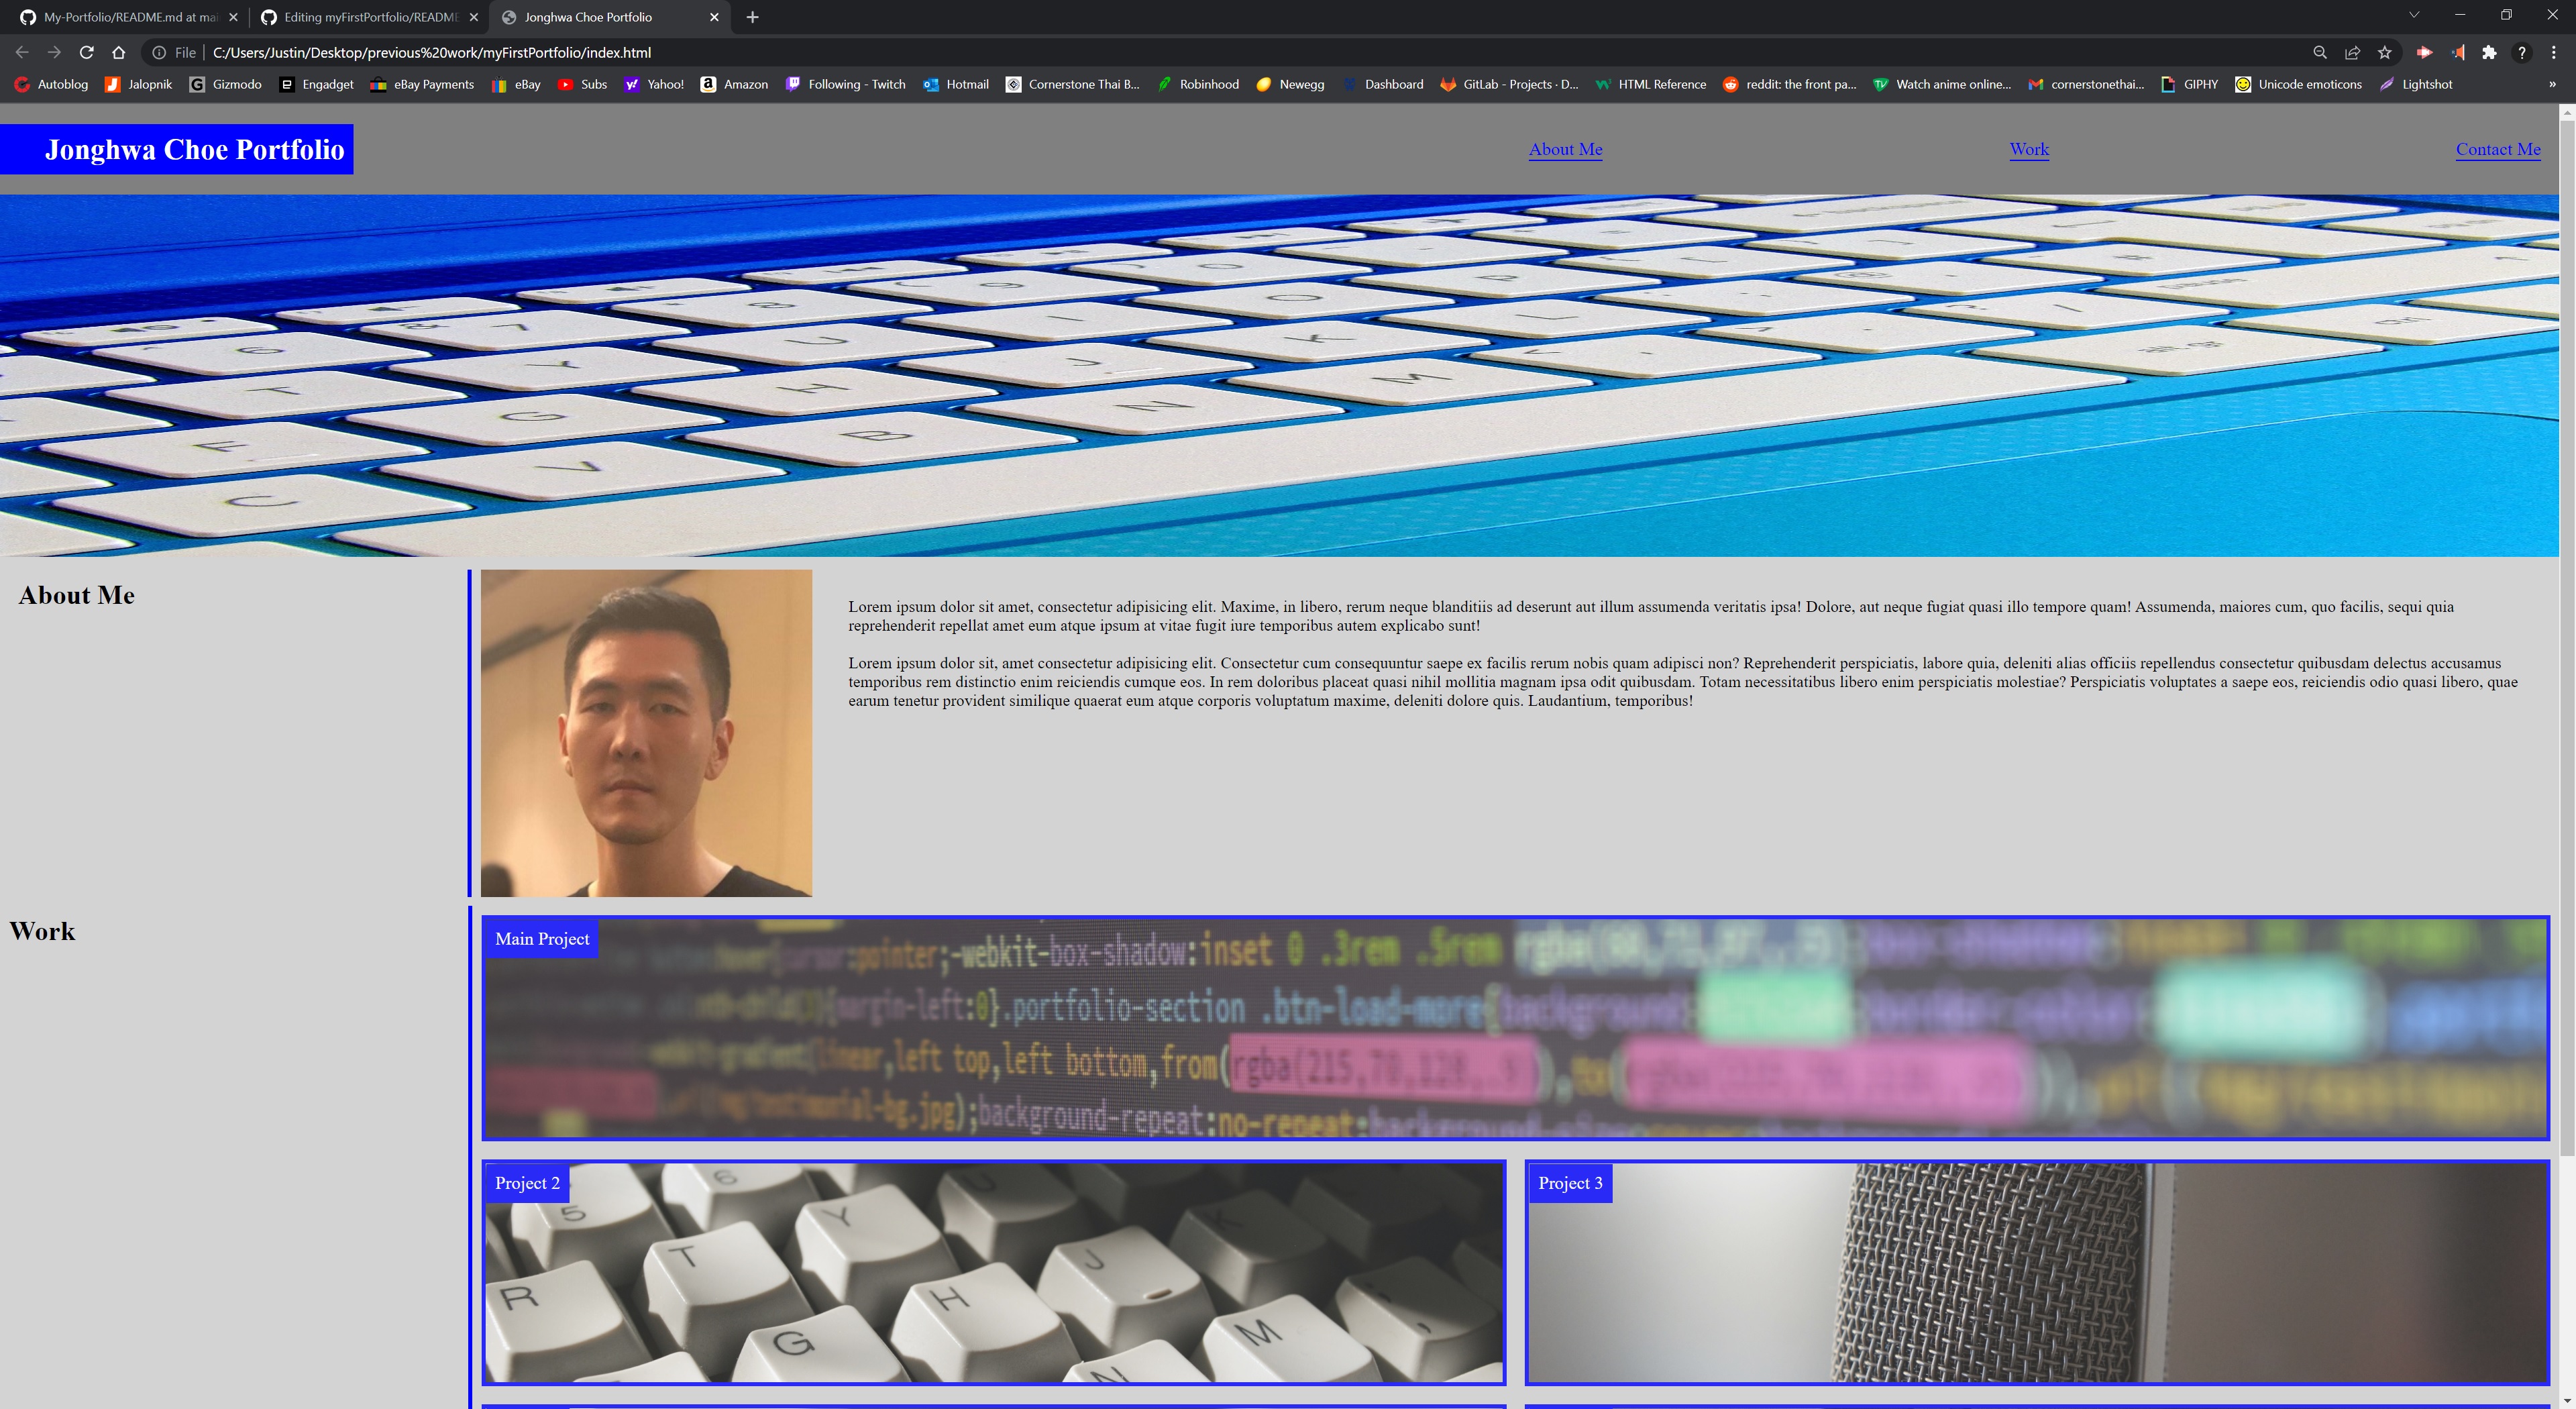Open the Project 2 card

click(994, 1272)
